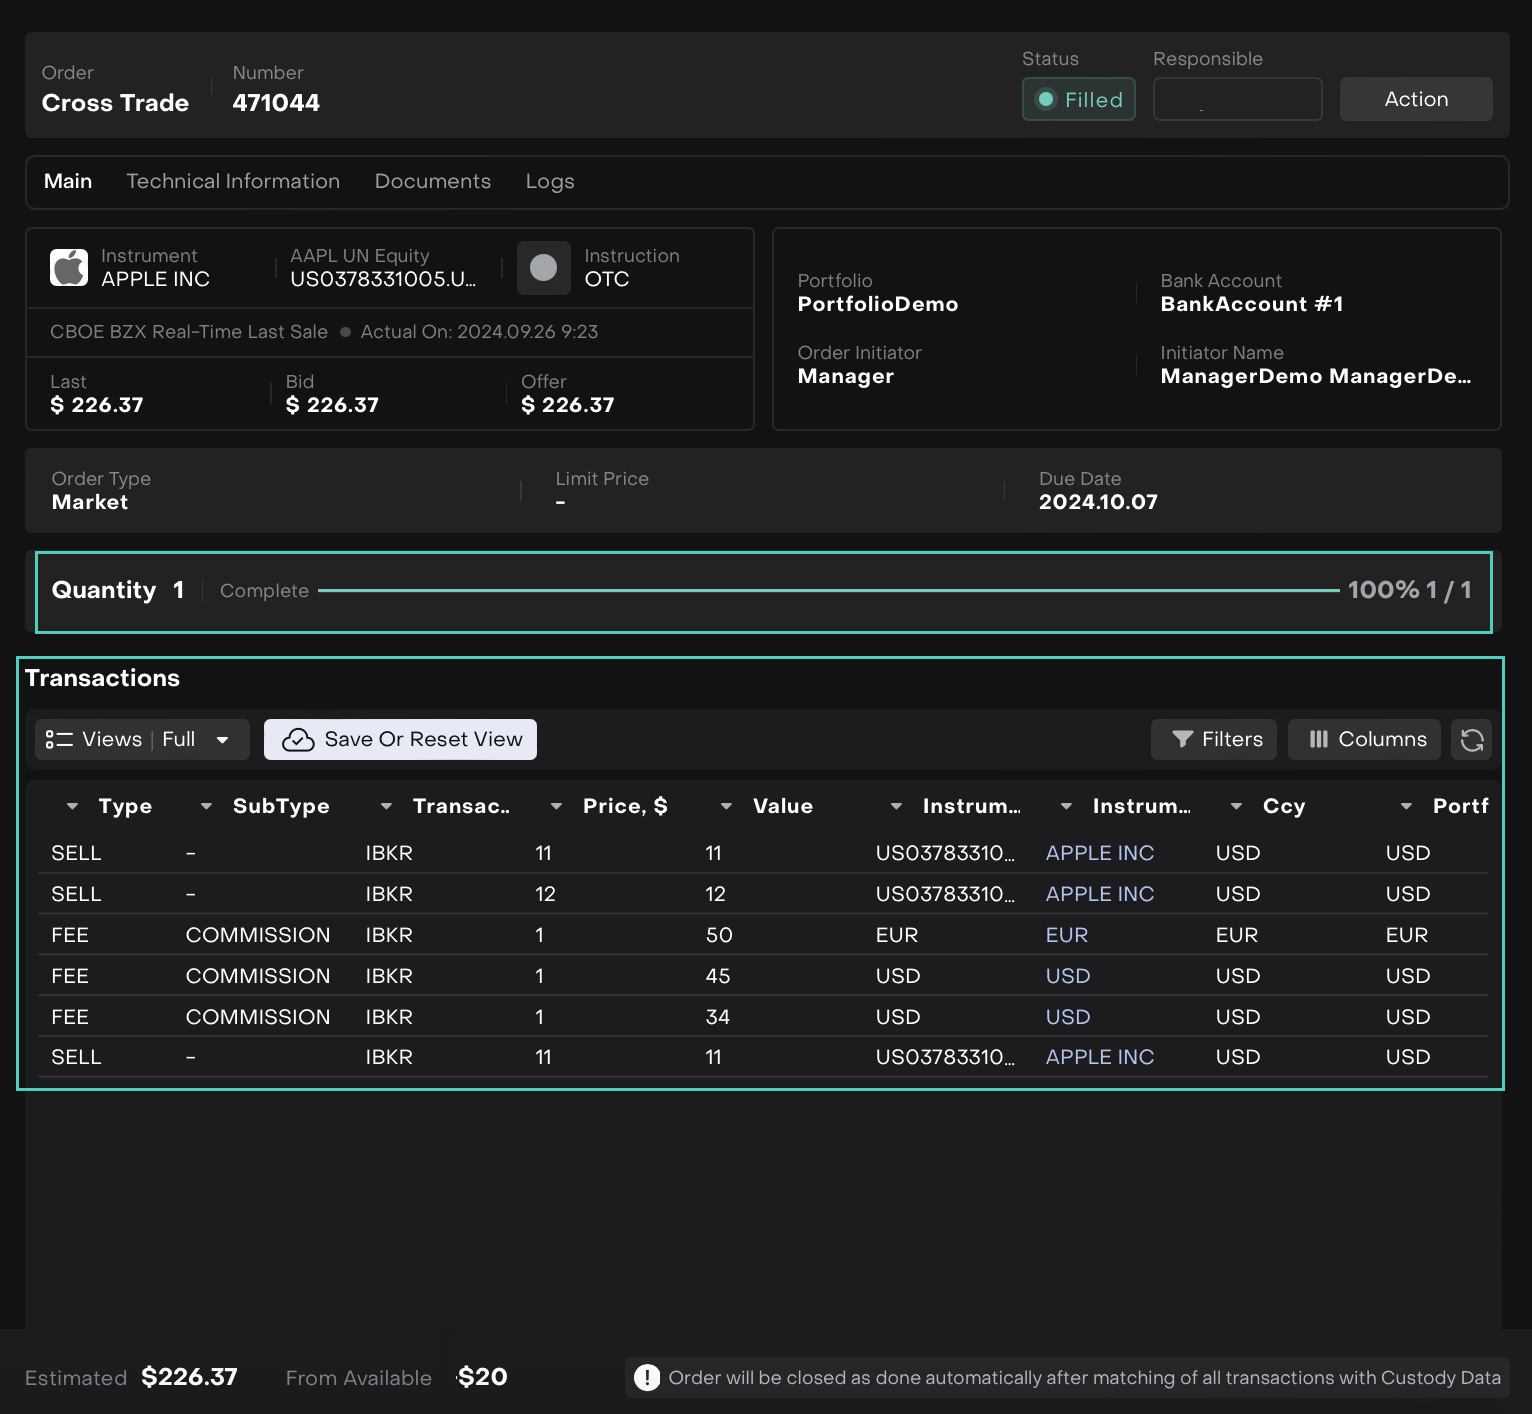Switch to the Technical Information tab
The height and width of the screenshot is (1414, 1532).
pyautogui.click(x=233, y=182)
